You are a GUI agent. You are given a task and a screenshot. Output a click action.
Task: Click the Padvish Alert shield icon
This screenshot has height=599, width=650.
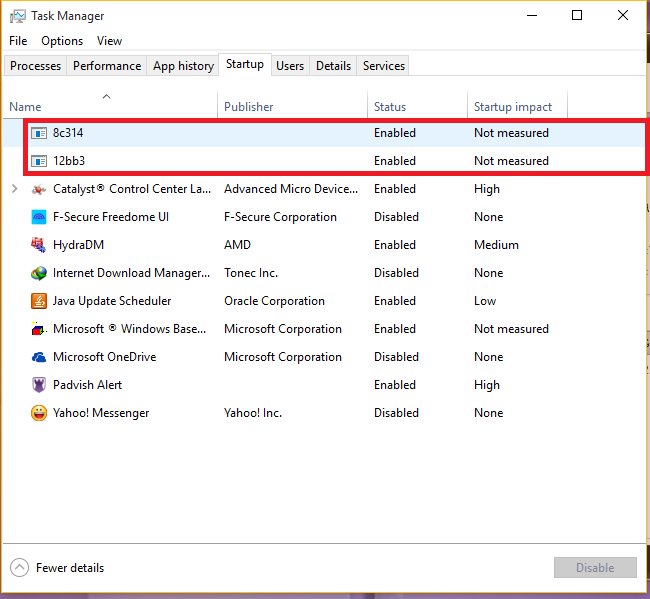coord(39,385)
